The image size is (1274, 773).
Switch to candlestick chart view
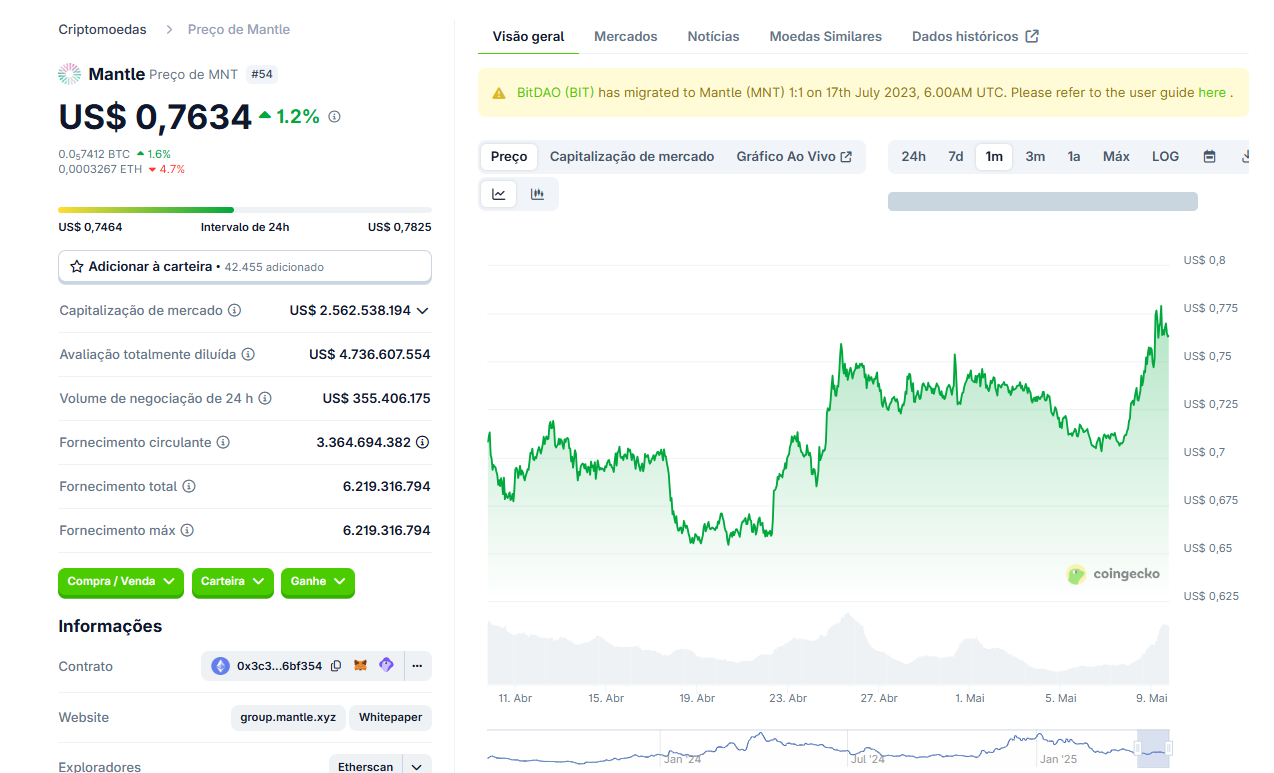point(537,194)
